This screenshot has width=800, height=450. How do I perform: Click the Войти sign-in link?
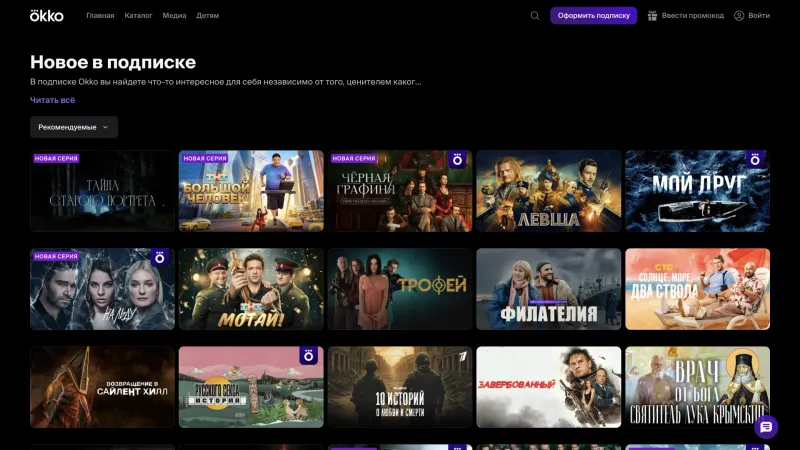point(759,16)
